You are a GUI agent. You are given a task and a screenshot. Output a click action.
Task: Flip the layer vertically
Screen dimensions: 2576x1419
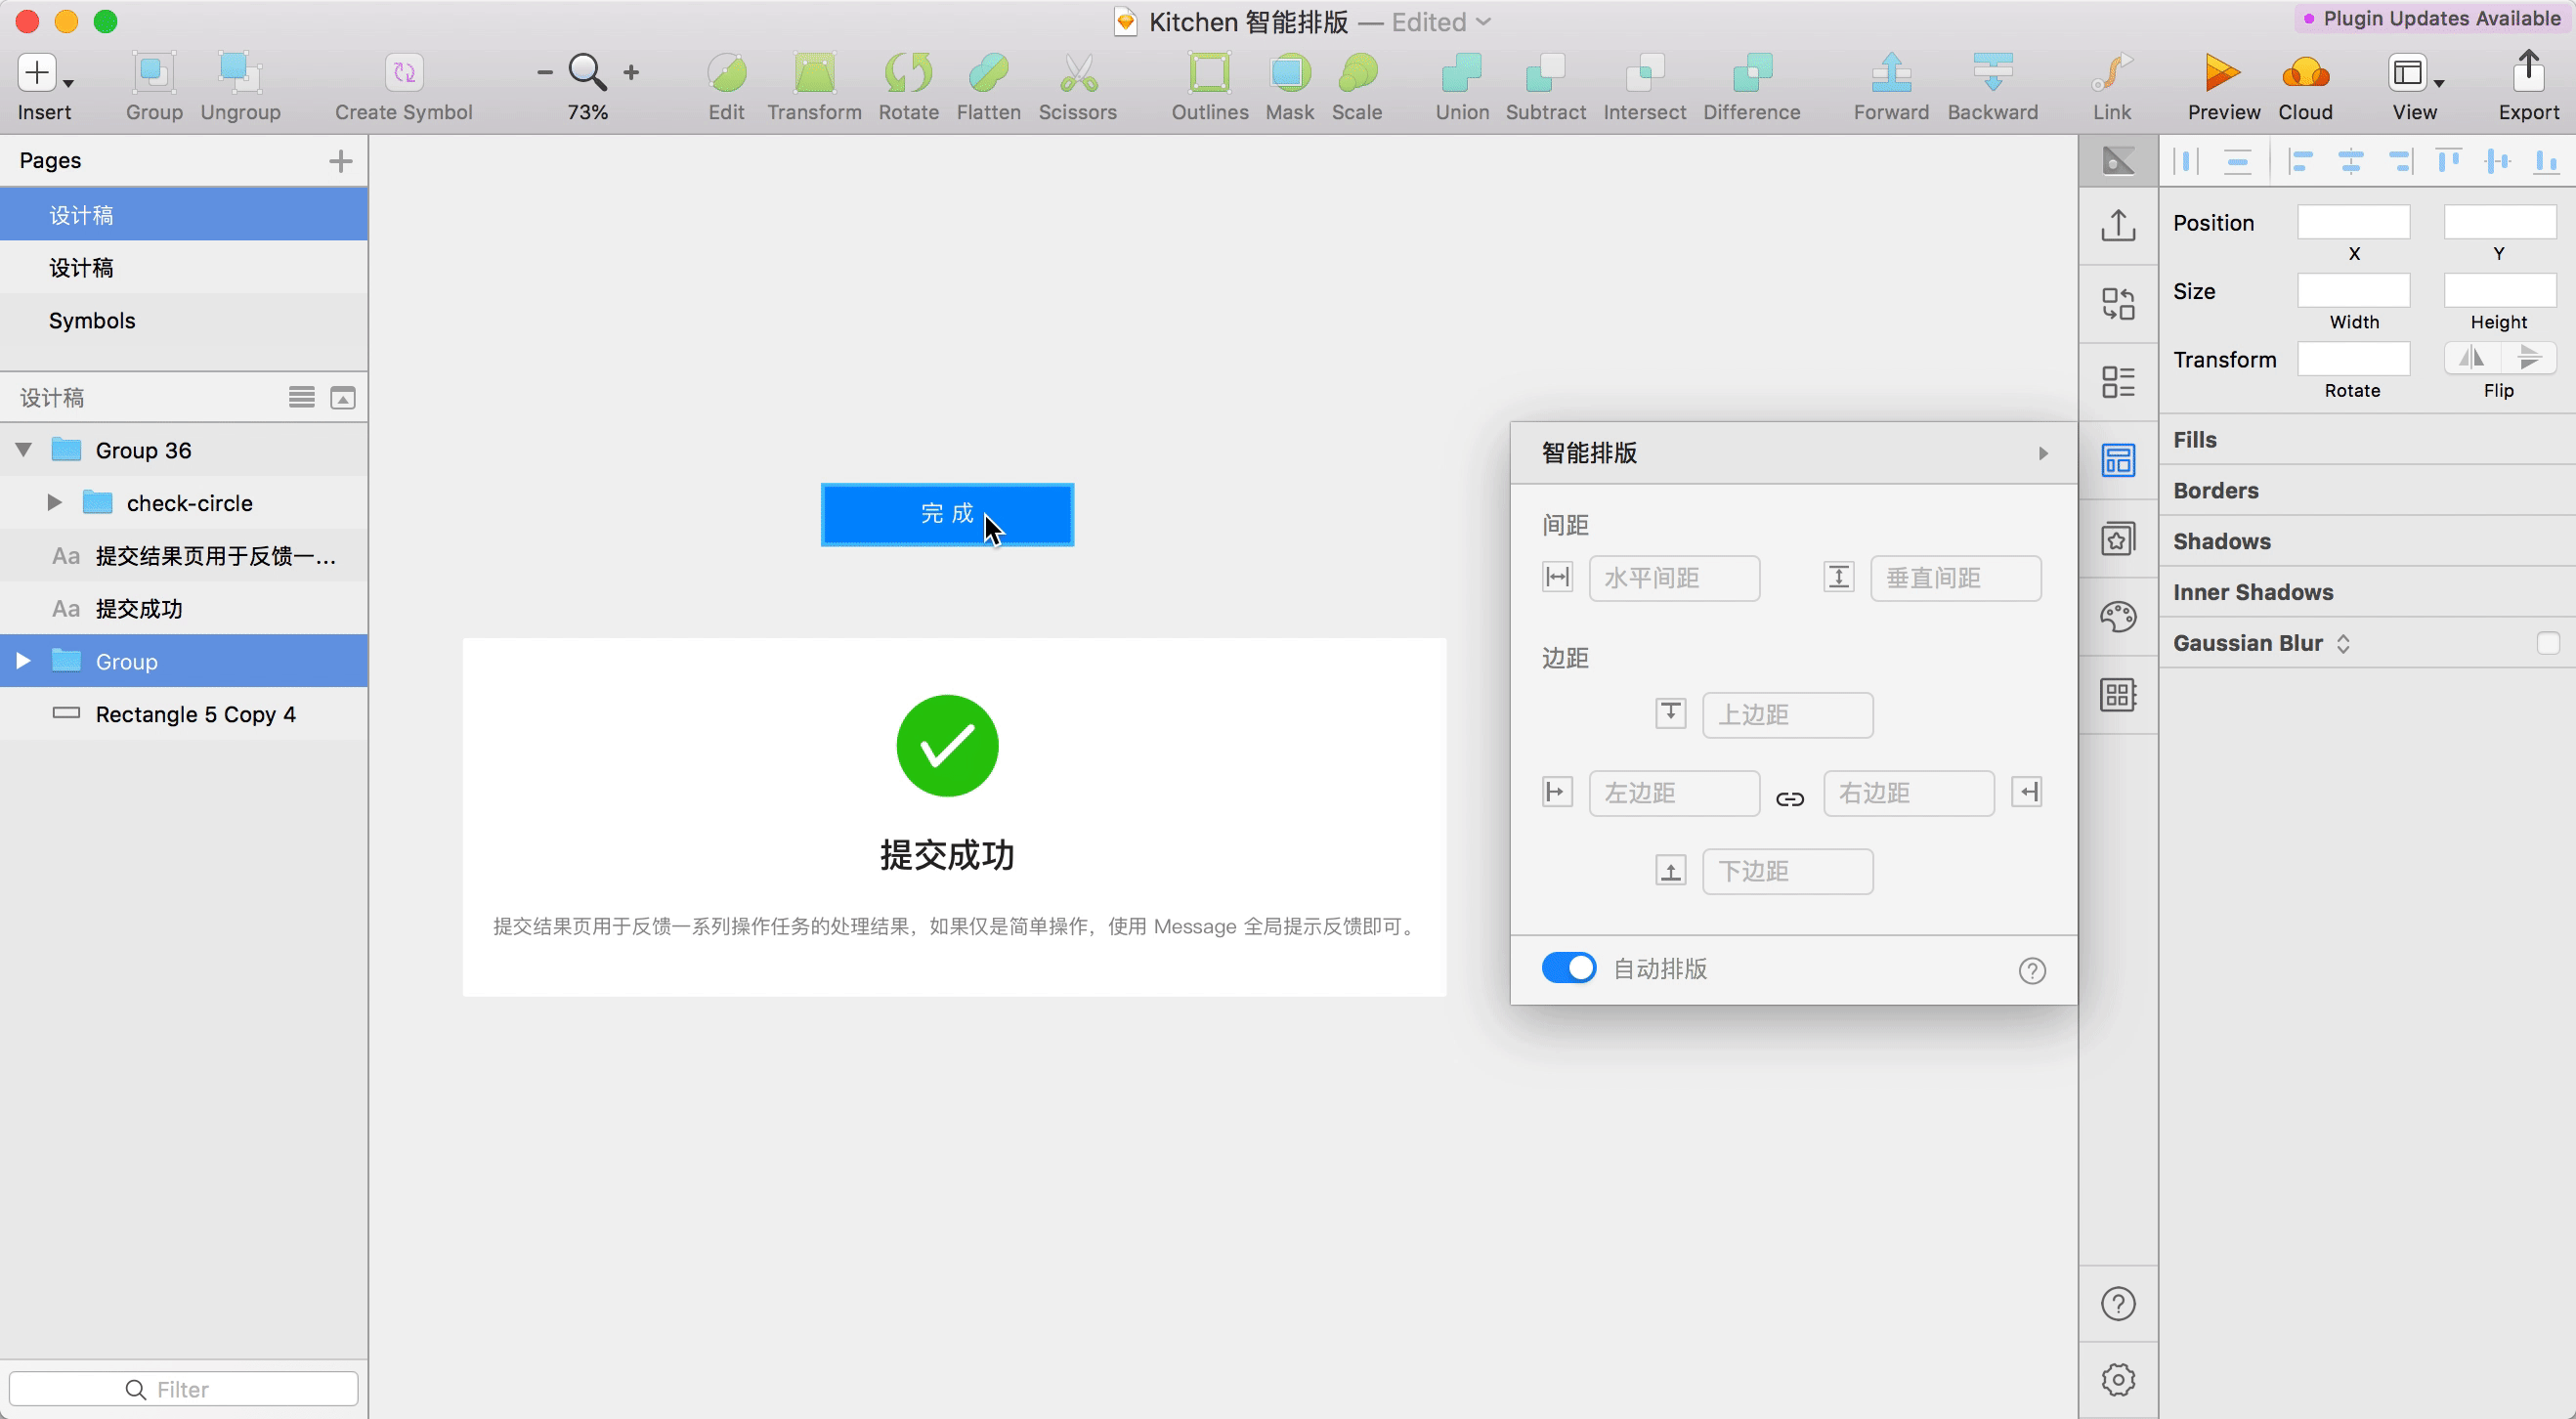(2529, 357)
